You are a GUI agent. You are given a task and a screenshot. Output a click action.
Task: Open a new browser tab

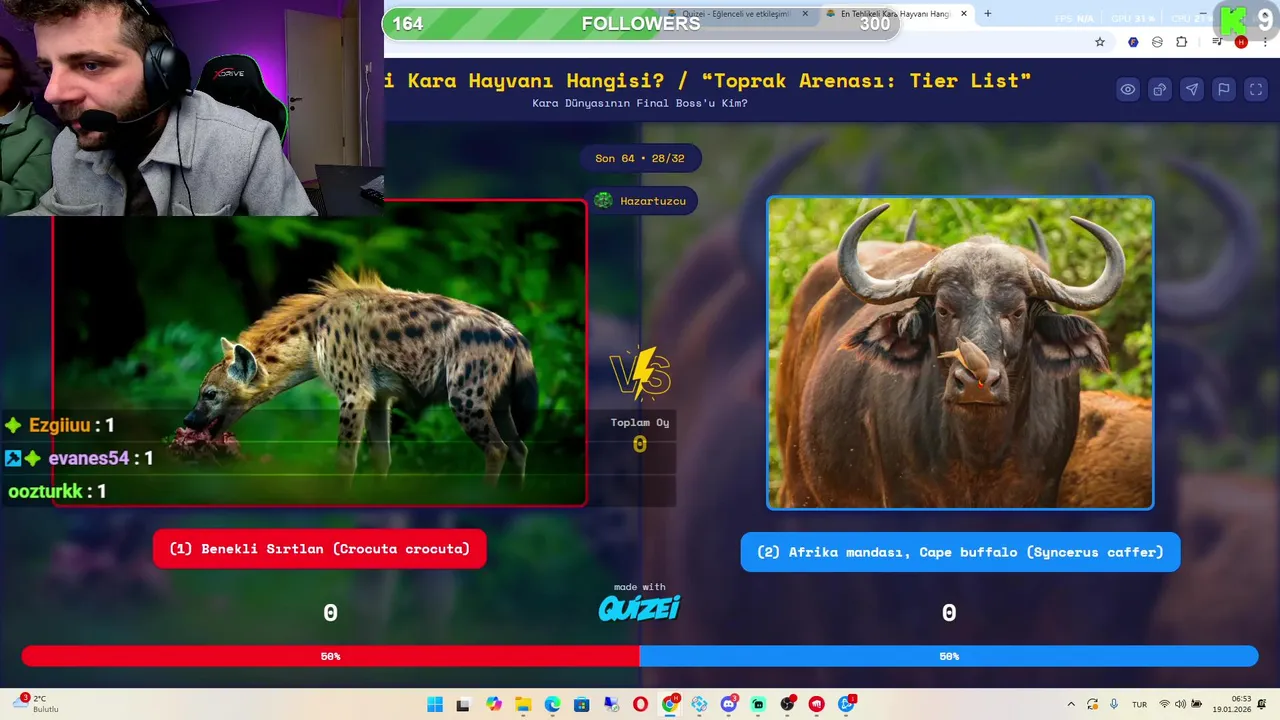988,14
